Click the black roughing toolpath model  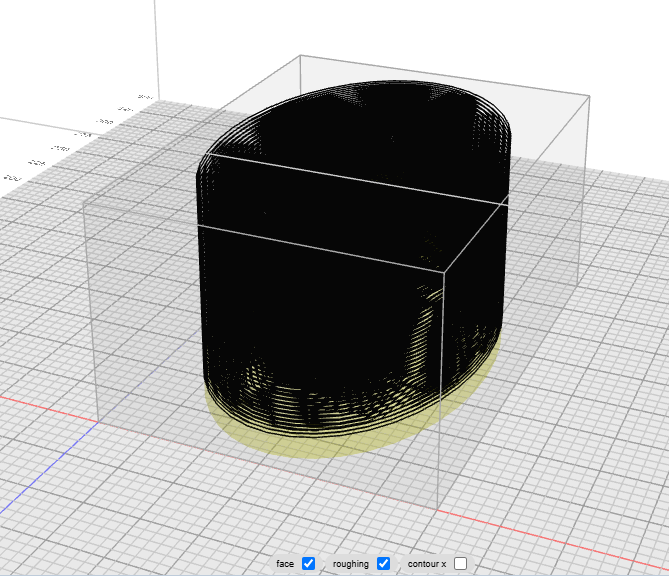click(x=353, y=259)
